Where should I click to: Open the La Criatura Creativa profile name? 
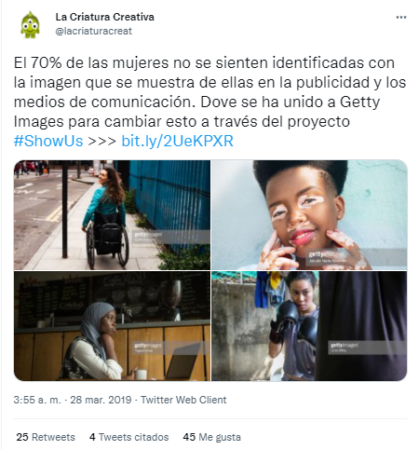pos(105,17)
